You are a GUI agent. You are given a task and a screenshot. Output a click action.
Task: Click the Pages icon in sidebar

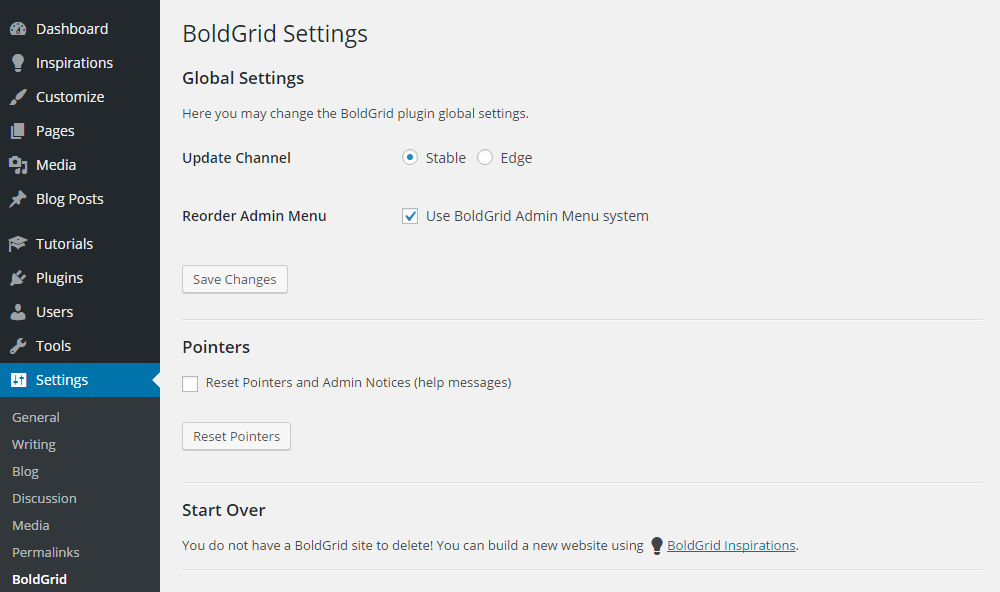coord(18,131)
